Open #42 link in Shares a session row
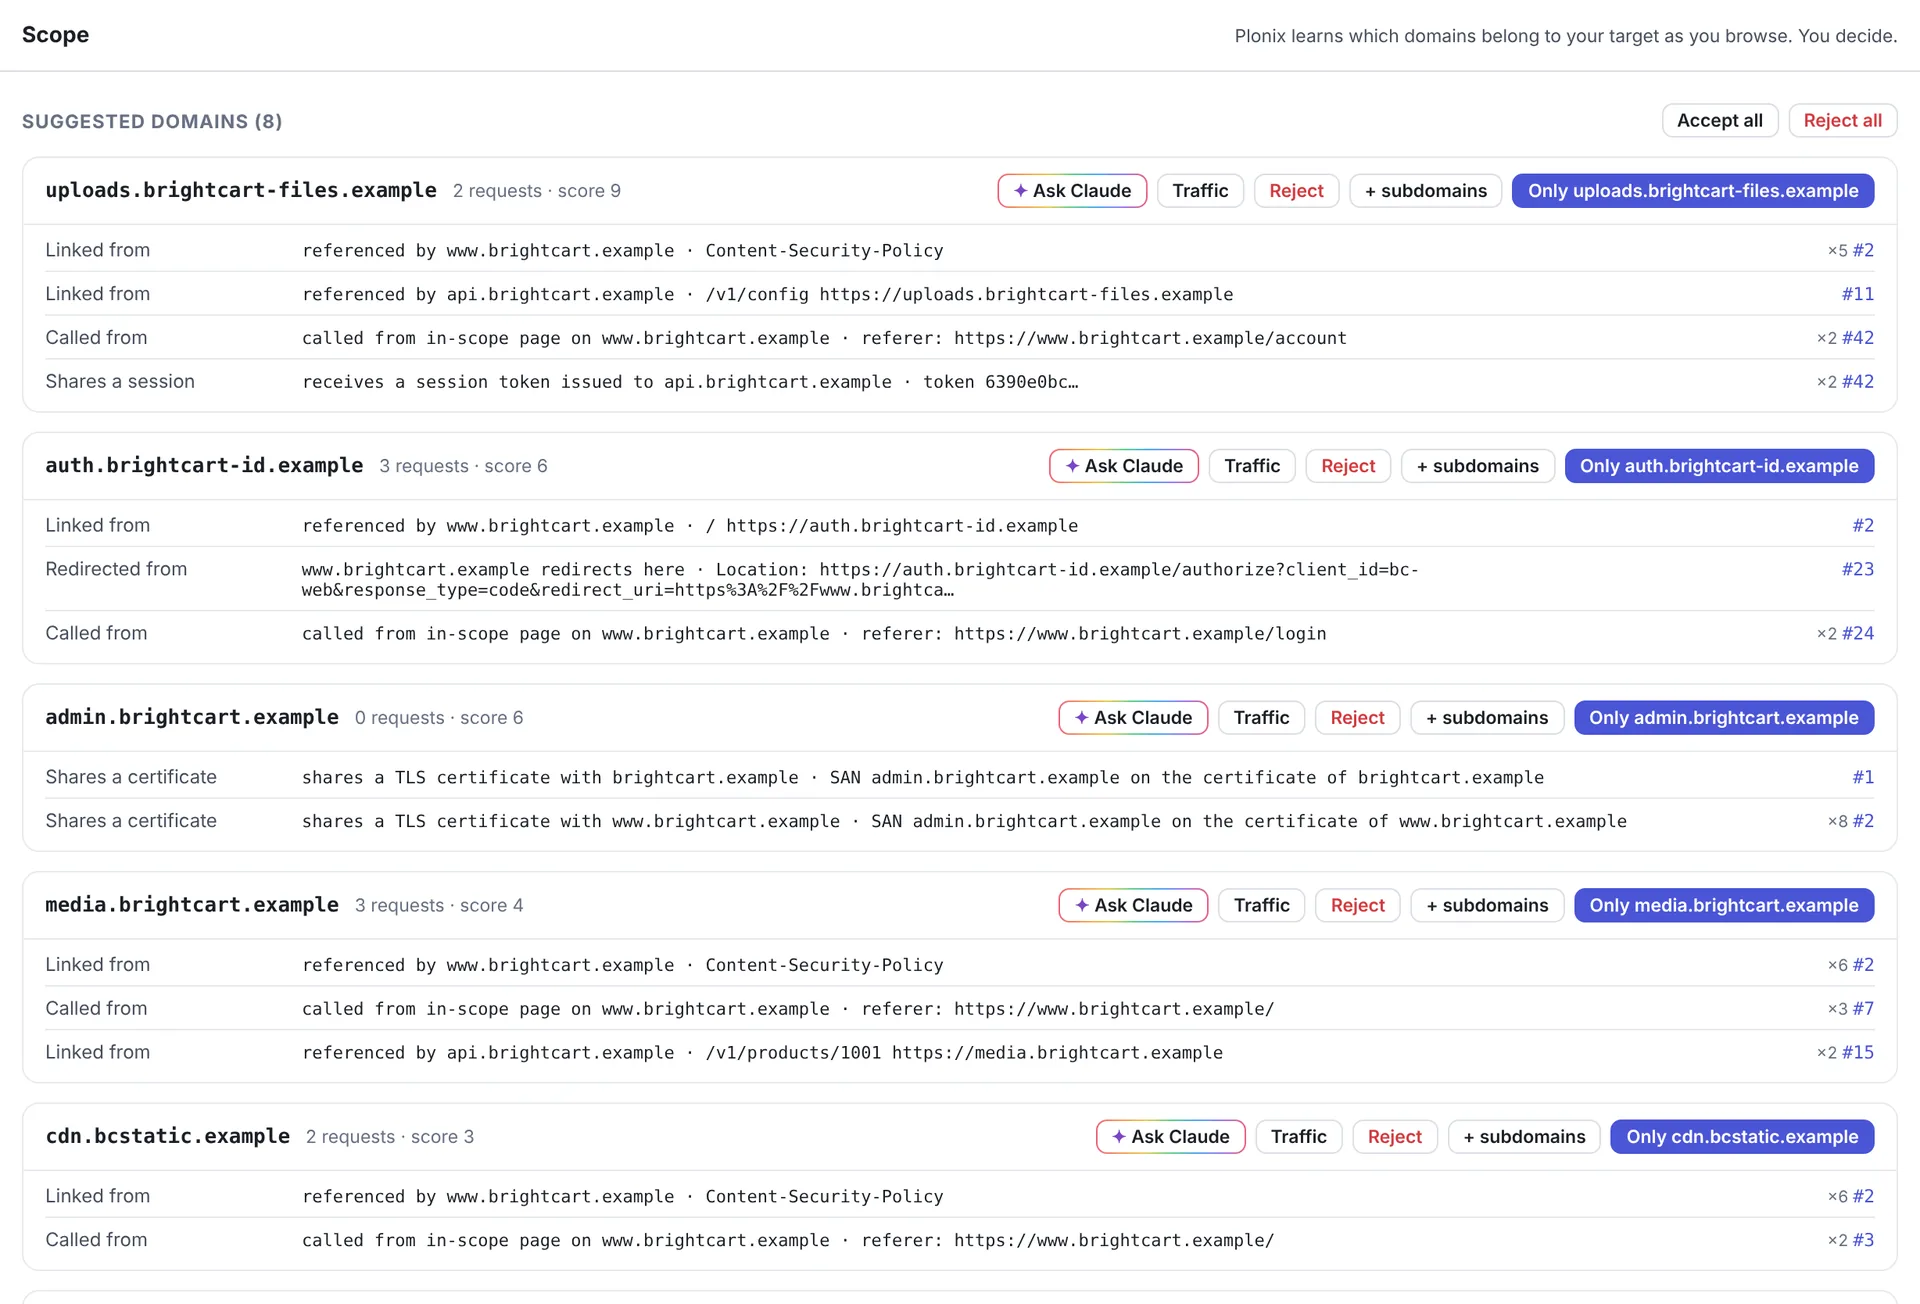This screenshot has height=1304, width=1920. point(1857,381)
